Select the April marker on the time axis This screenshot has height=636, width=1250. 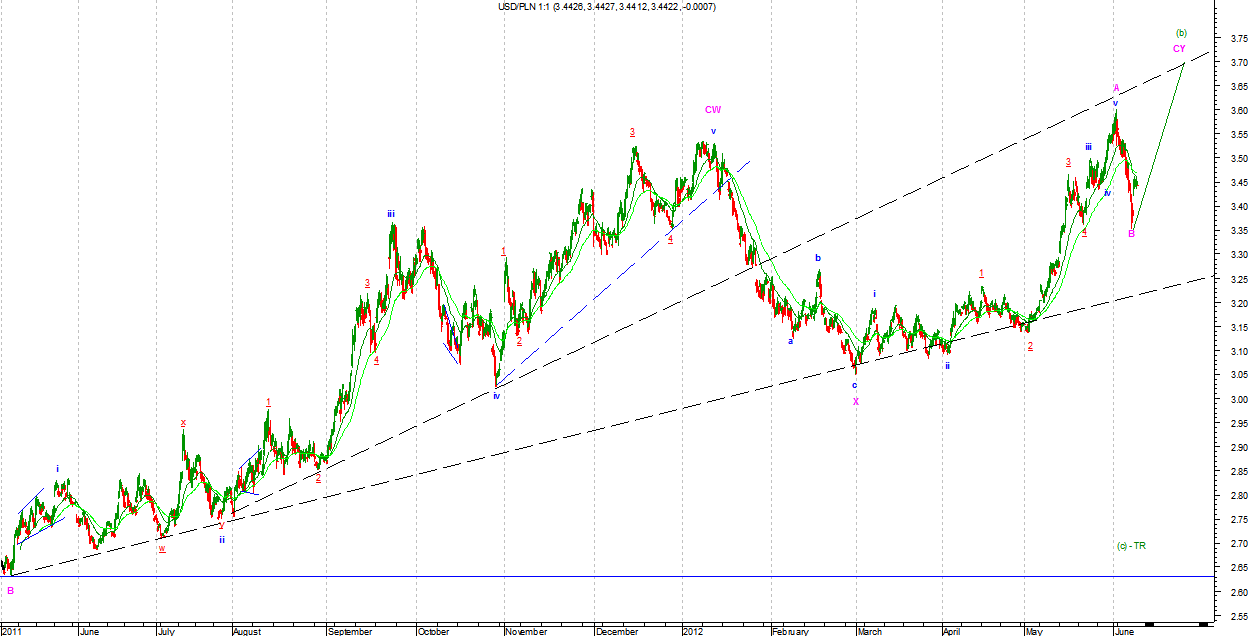click(x=954, y=631)
